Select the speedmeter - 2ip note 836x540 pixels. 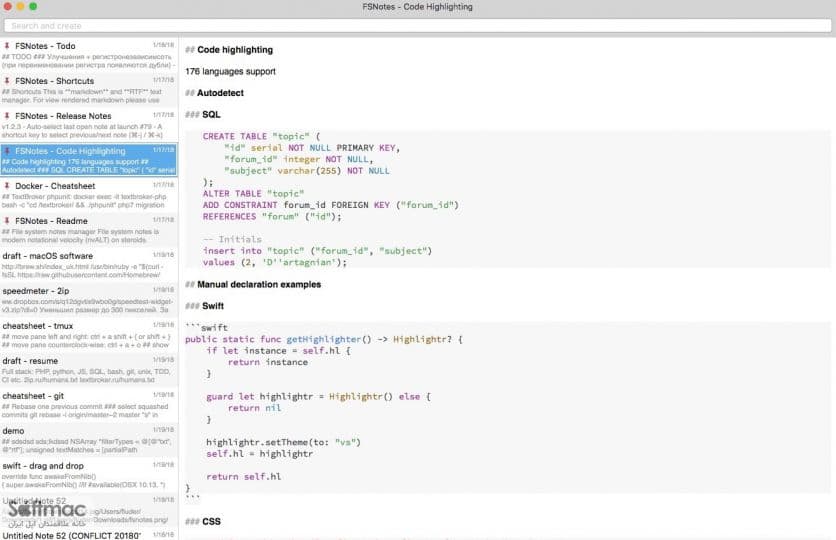click(x=89, y=300)
